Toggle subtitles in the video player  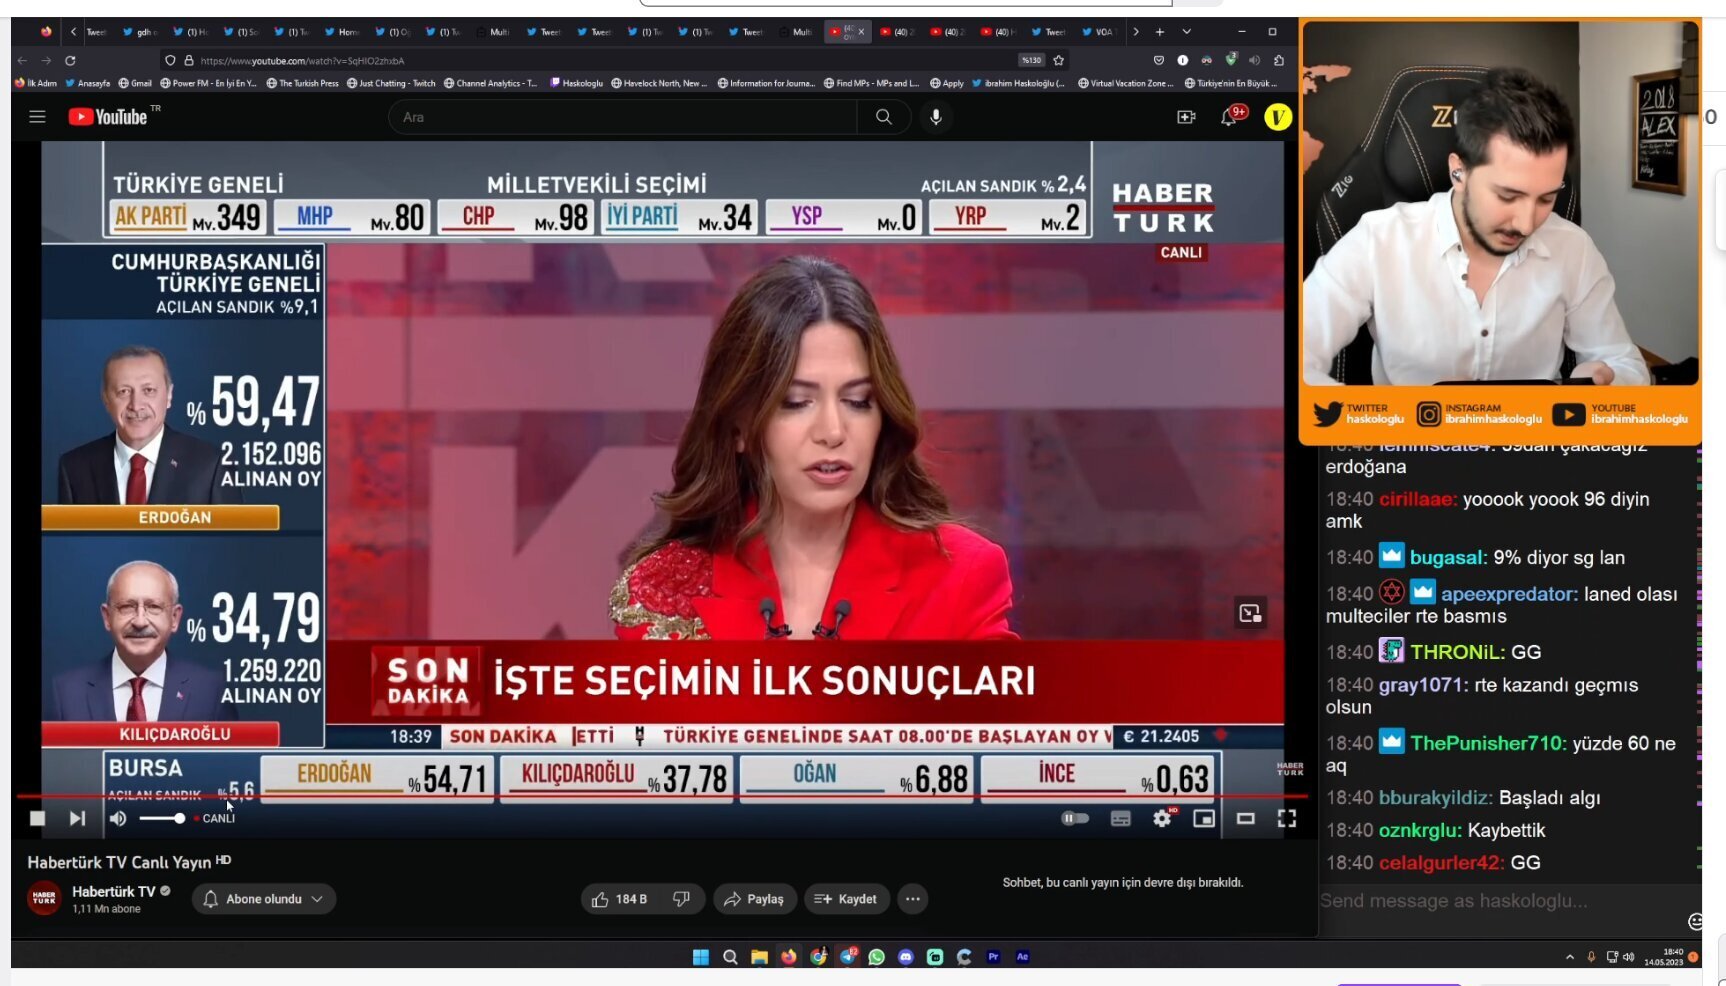click(1121, 818)
